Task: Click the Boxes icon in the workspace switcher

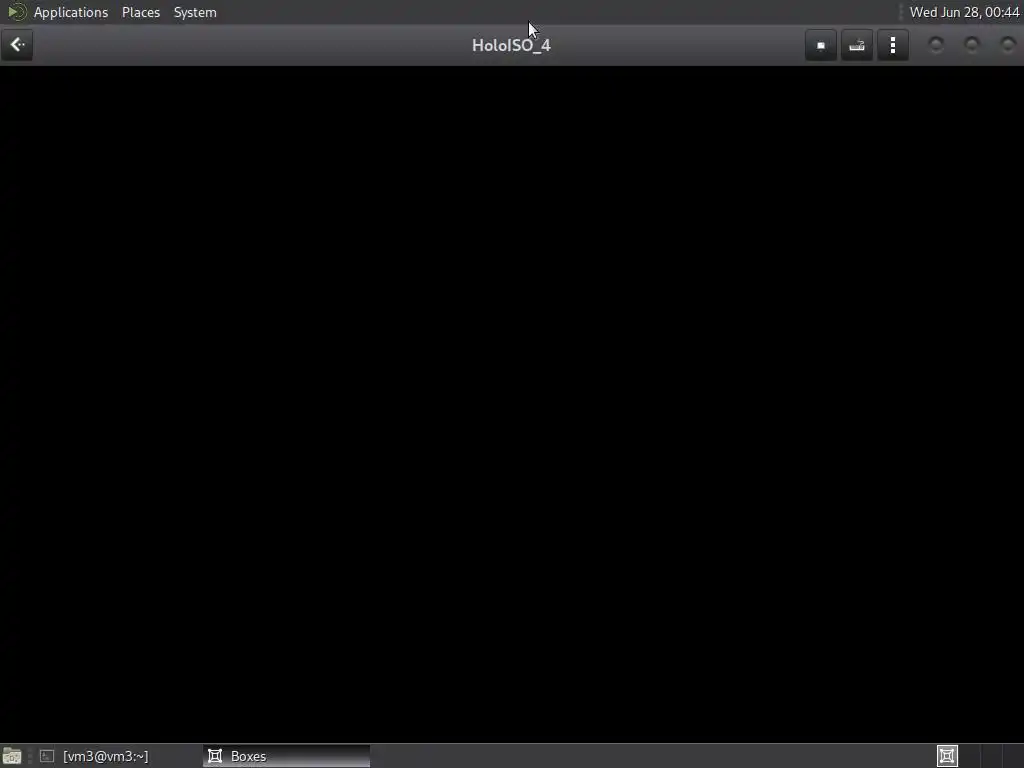Action: click(x=947, y=756)
